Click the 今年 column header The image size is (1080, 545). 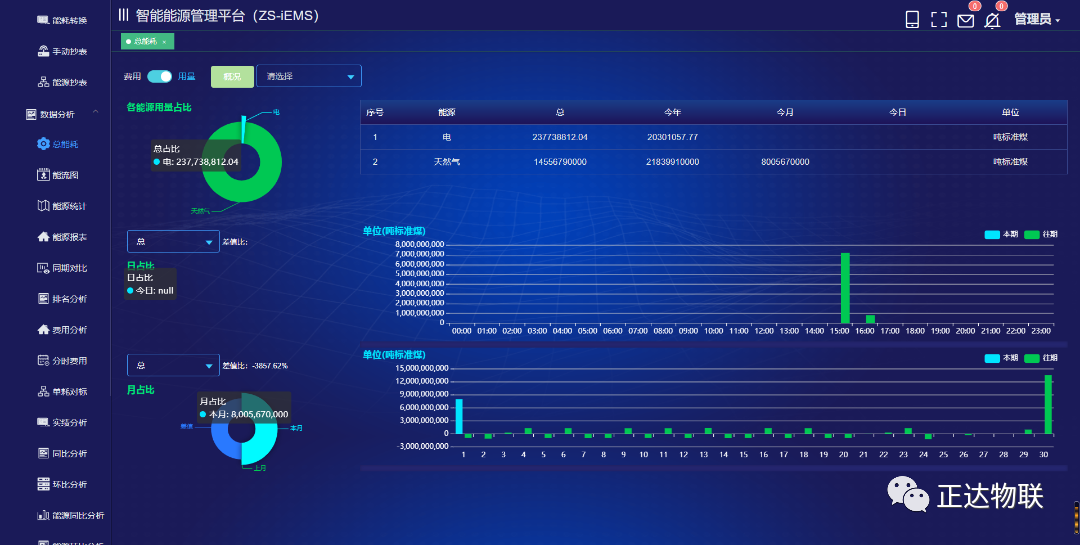(x=672, y=112)
